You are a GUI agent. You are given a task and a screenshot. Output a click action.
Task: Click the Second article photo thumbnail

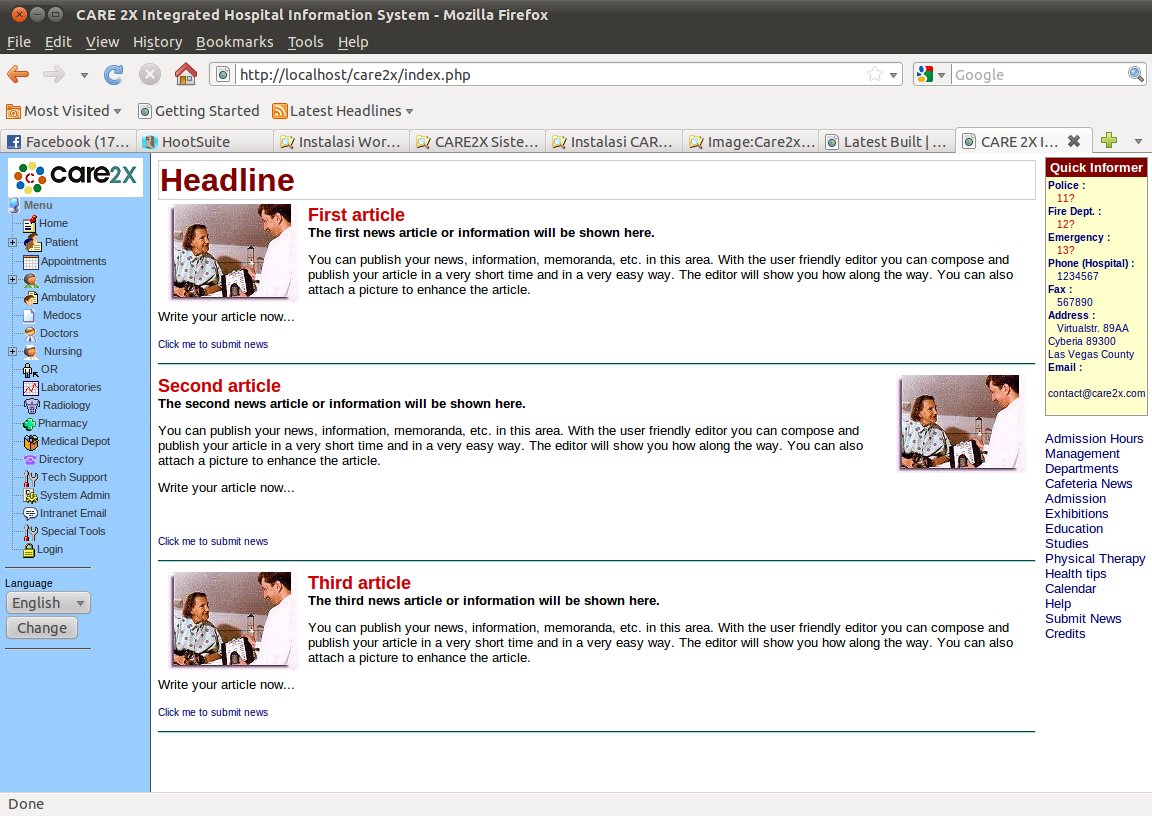click(x=960, y=422)
